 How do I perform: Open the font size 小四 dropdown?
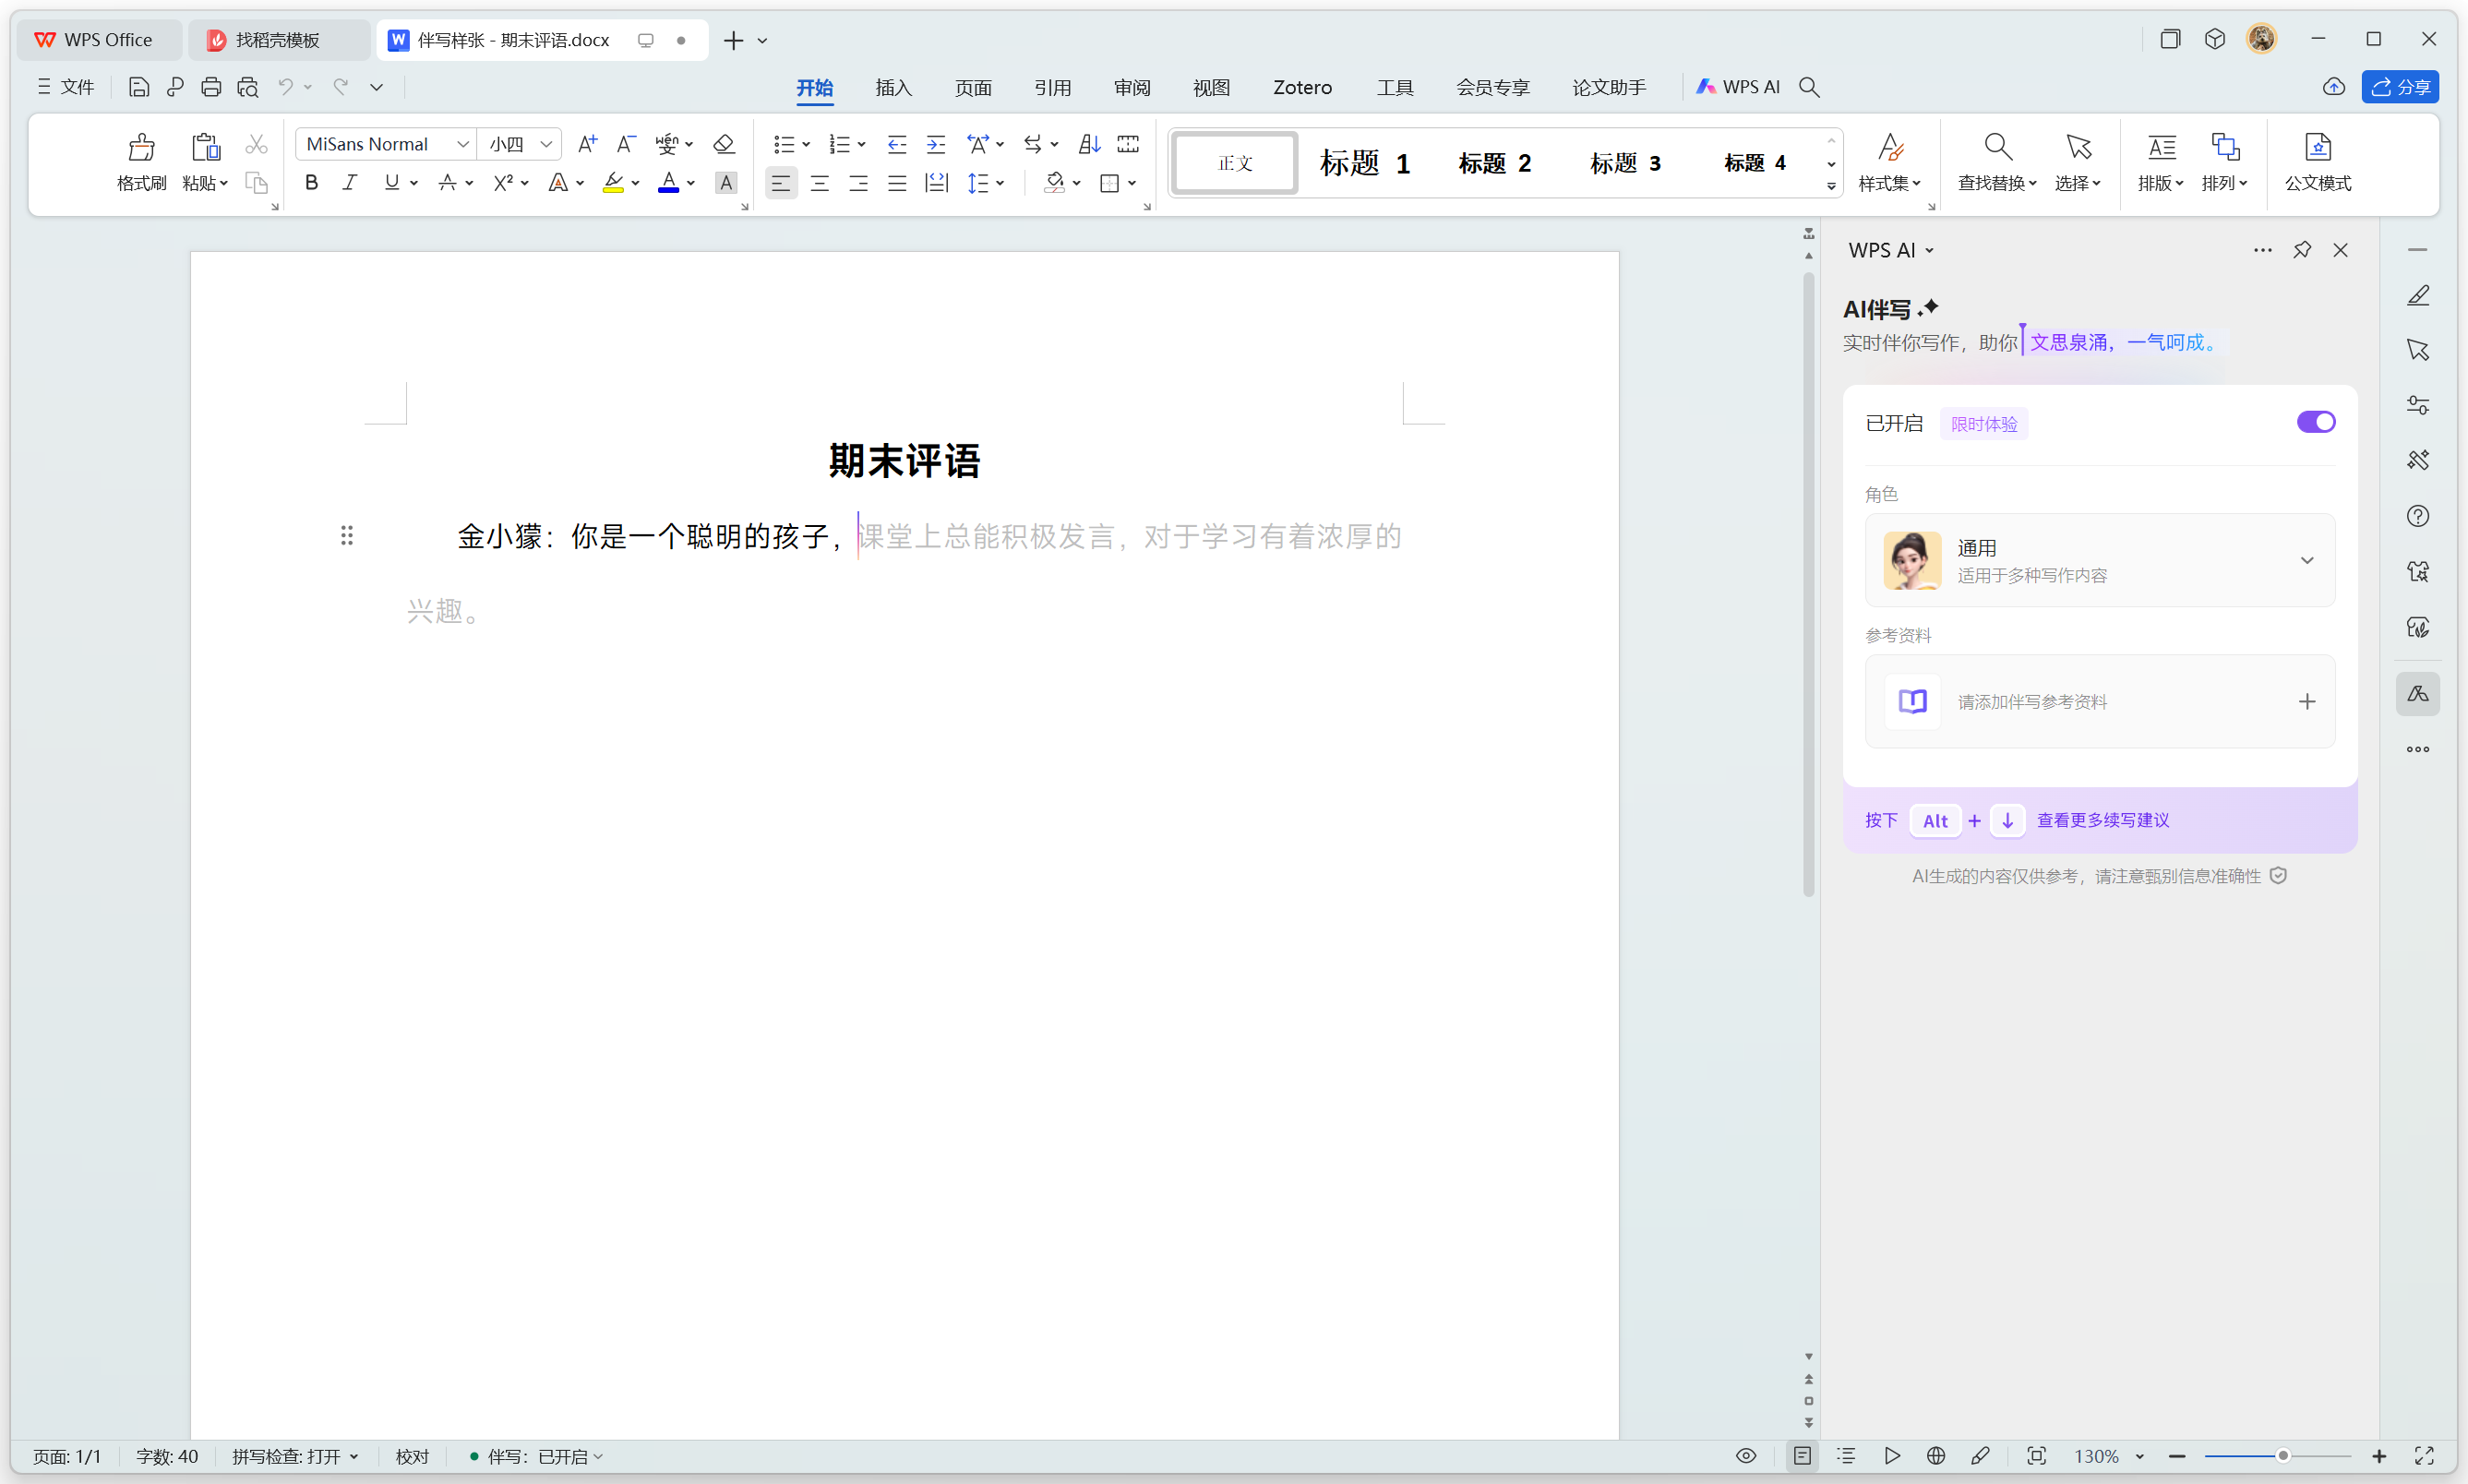[546, 144]
